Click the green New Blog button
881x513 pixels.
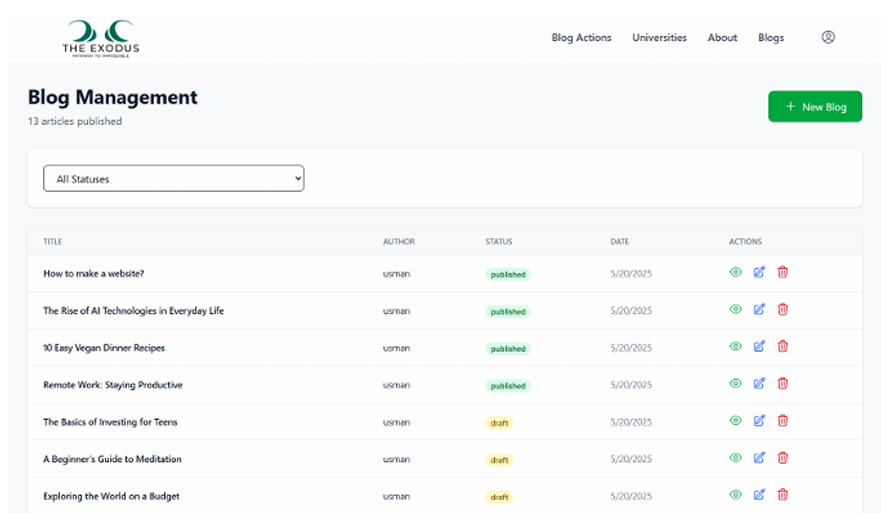pyautogui.click(x=815, y=107)
